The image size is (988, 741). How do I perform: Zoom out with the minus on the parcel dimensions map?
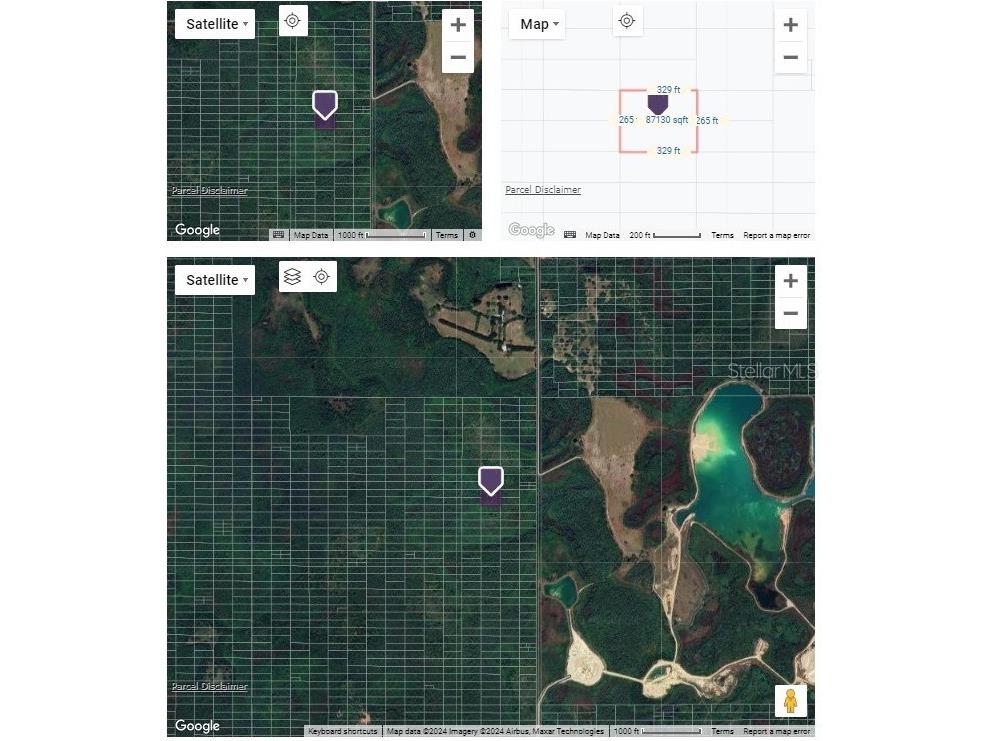pos(790,57)
